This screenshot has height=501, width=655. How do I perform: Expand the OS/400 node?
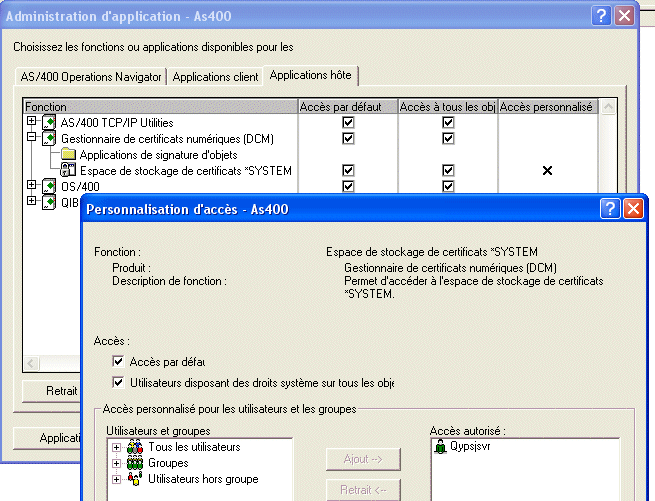31,184
